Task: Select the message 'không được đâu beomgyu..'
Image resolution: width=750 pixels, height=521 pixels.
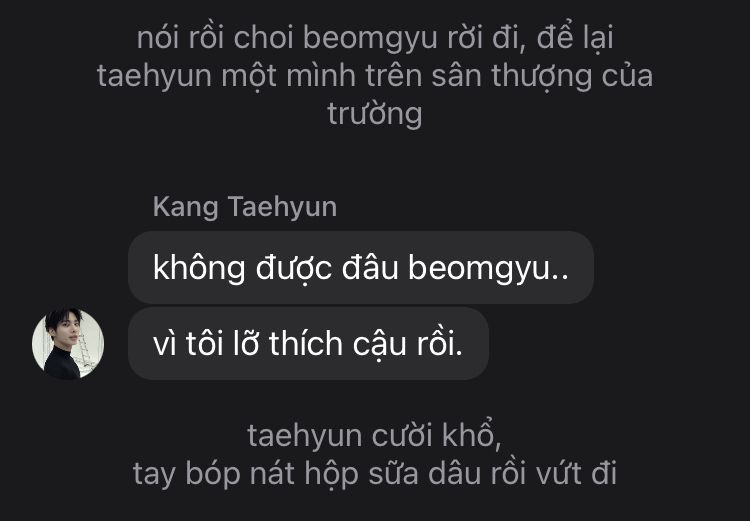Action: (x=361, y=267)
